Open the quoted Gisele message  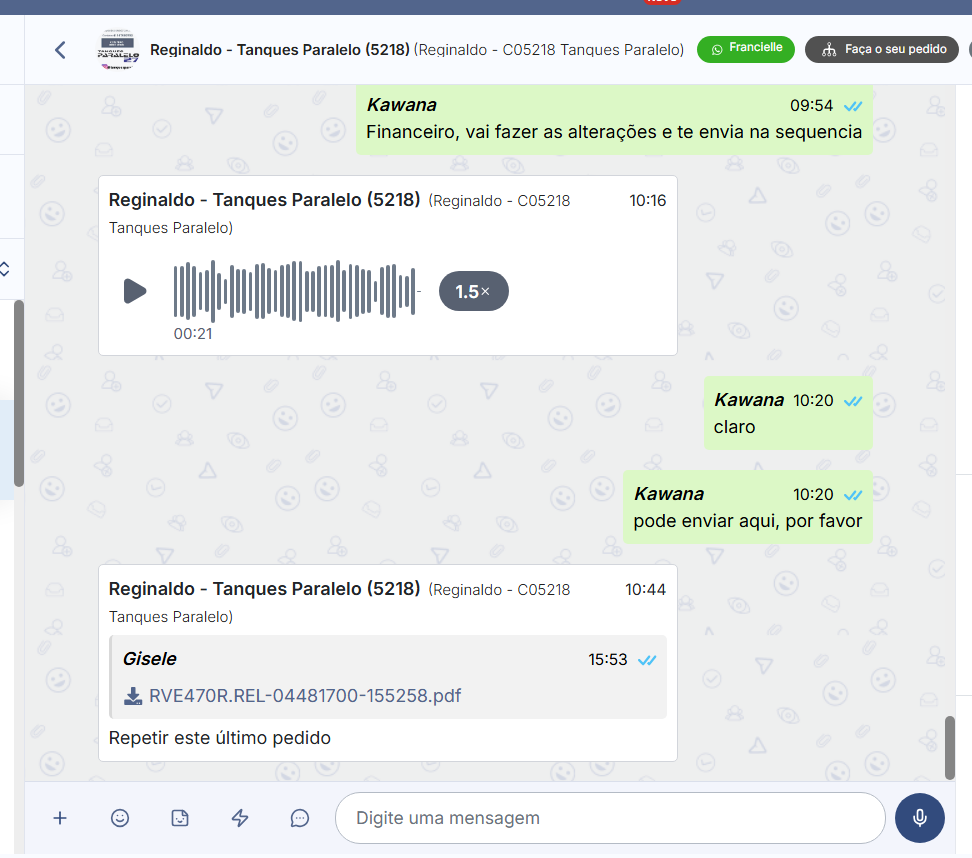click(388, 660)
